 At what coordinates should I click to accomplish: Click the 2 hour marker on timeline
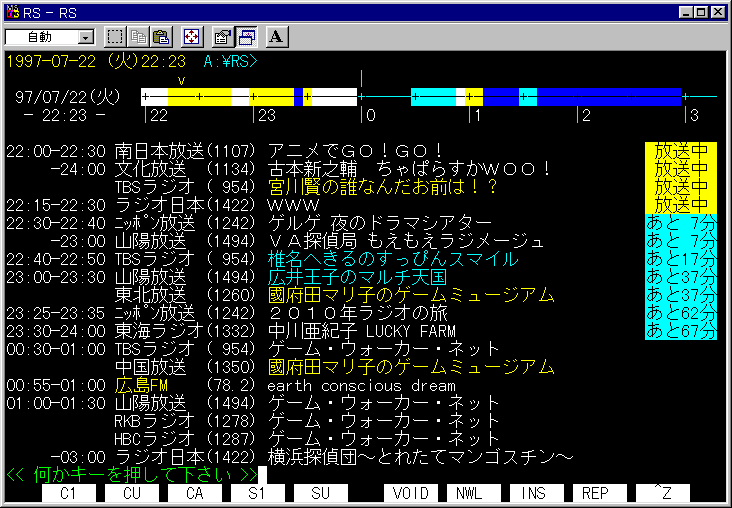[x=586, y=115]
